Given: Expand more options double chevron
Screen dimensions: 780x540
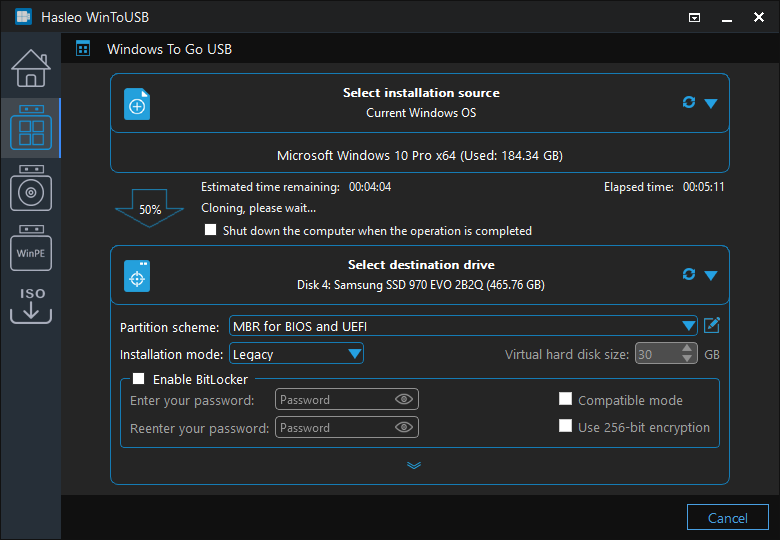Looking at the screenshot, I should (x=414, y=465).
